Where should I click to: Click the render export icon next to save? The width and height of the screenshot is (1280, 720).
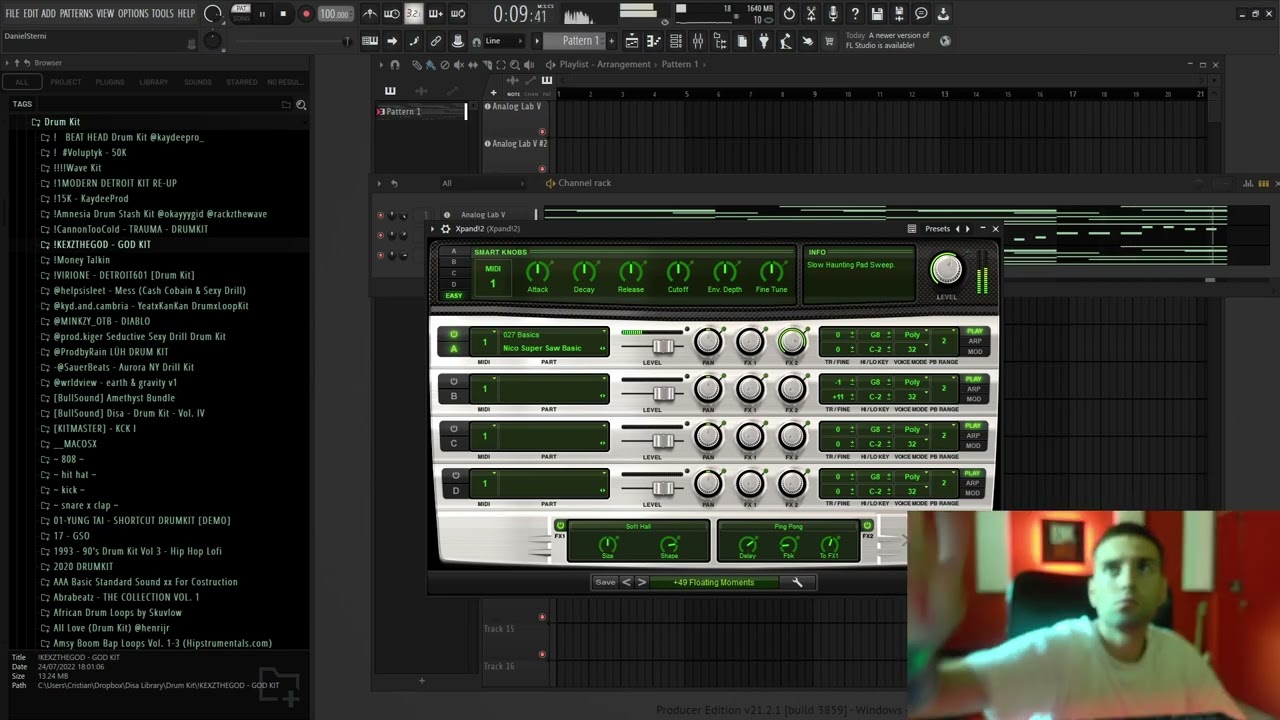[899, 14]
